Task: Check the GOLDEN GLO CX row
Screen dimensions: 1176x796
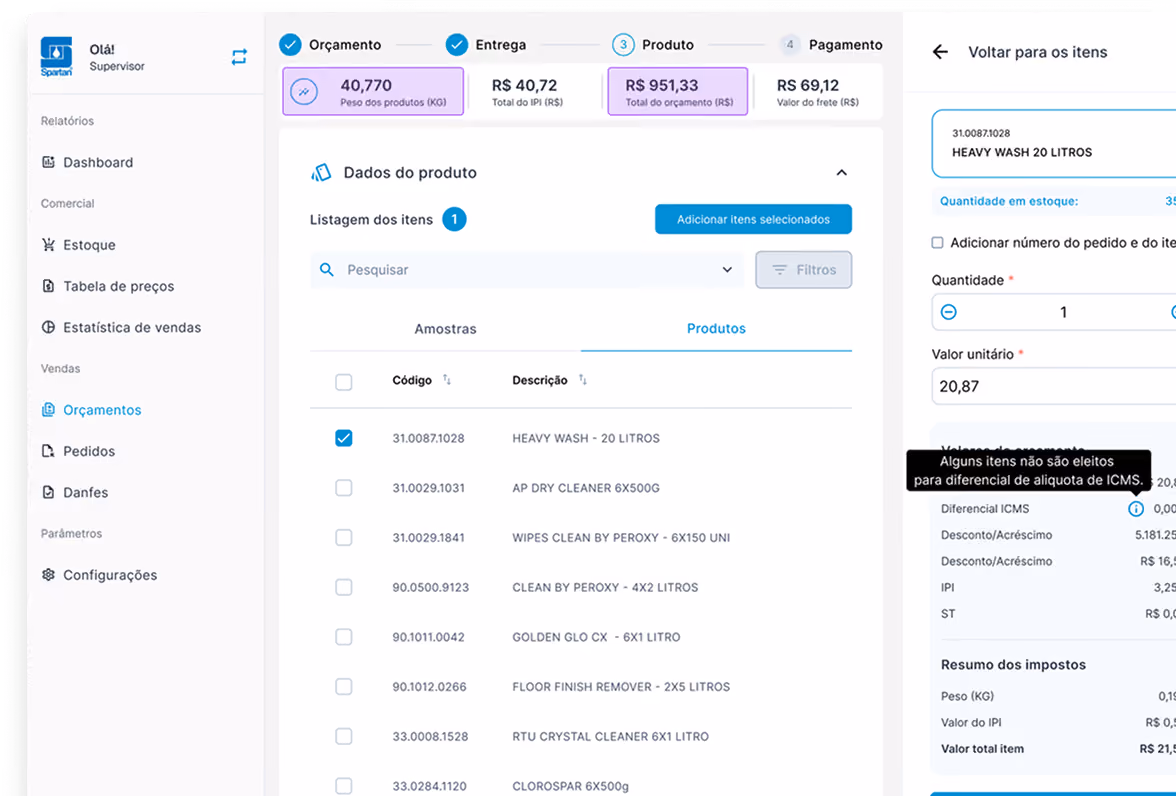Action: tap(344, 637)
